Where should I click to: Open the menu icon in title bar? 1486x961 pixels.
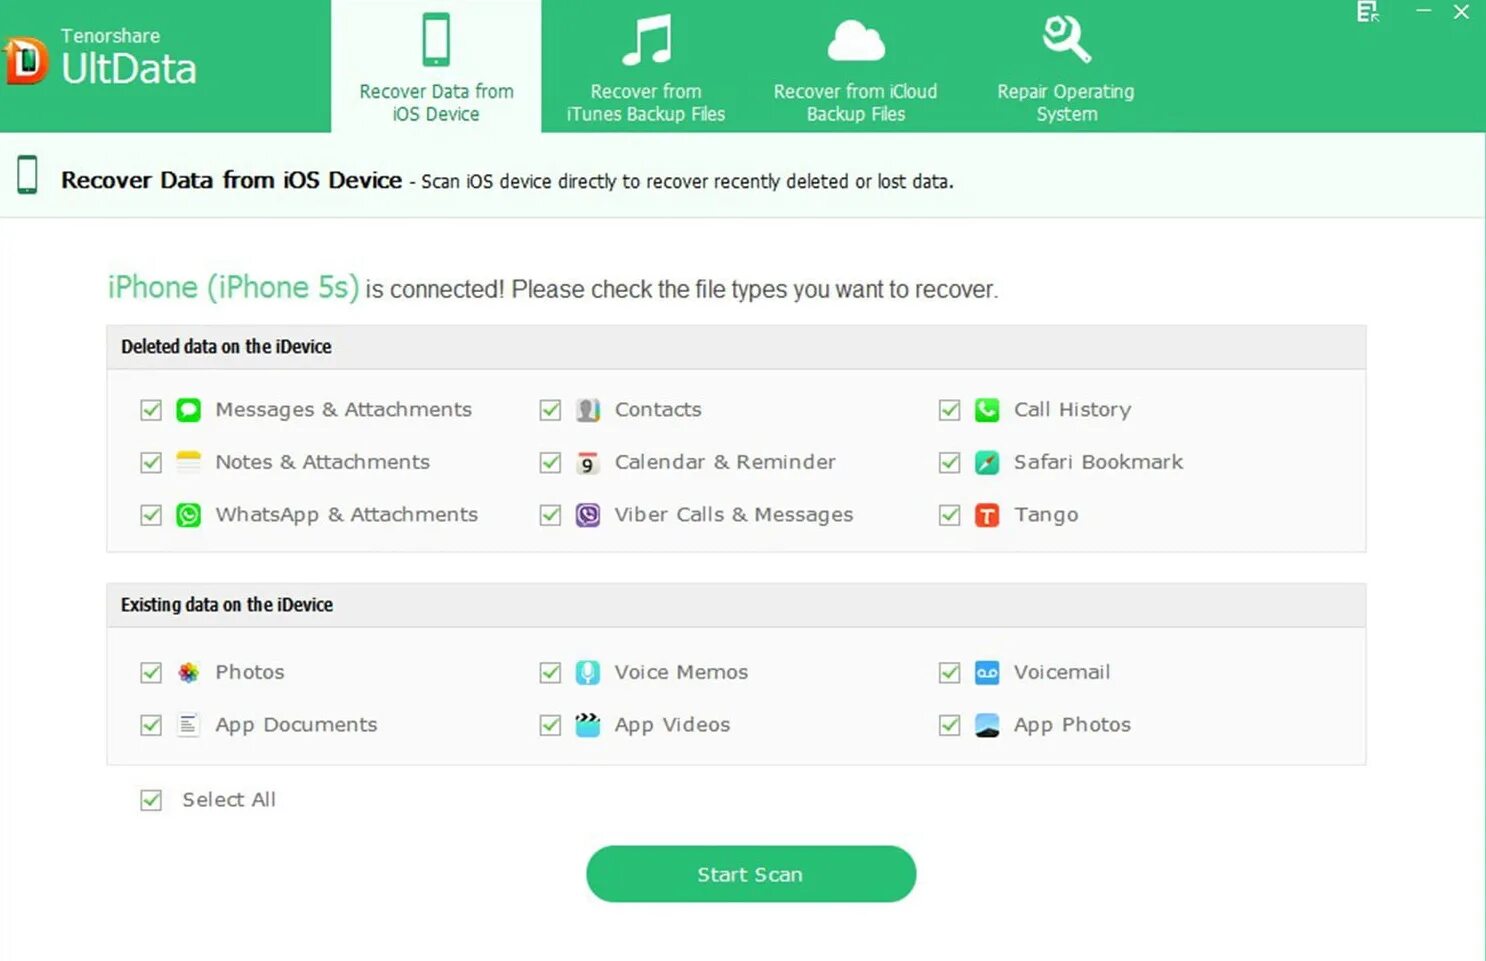(x=1367, y=12)
